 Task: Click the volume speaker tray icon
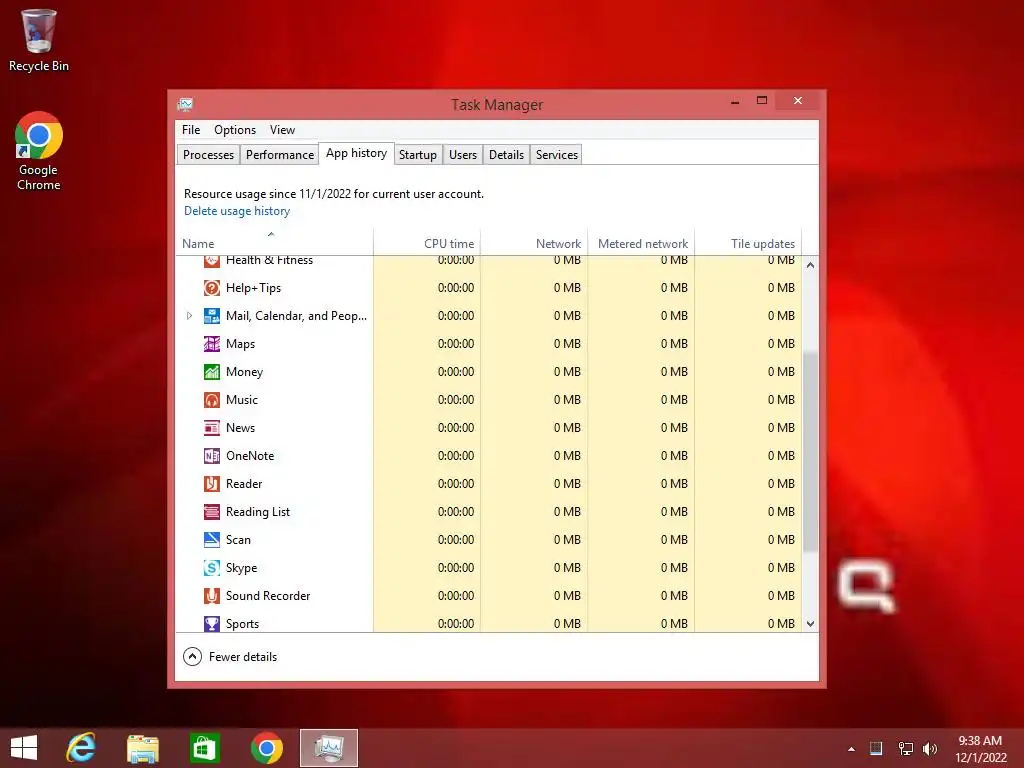pos(930,749)
